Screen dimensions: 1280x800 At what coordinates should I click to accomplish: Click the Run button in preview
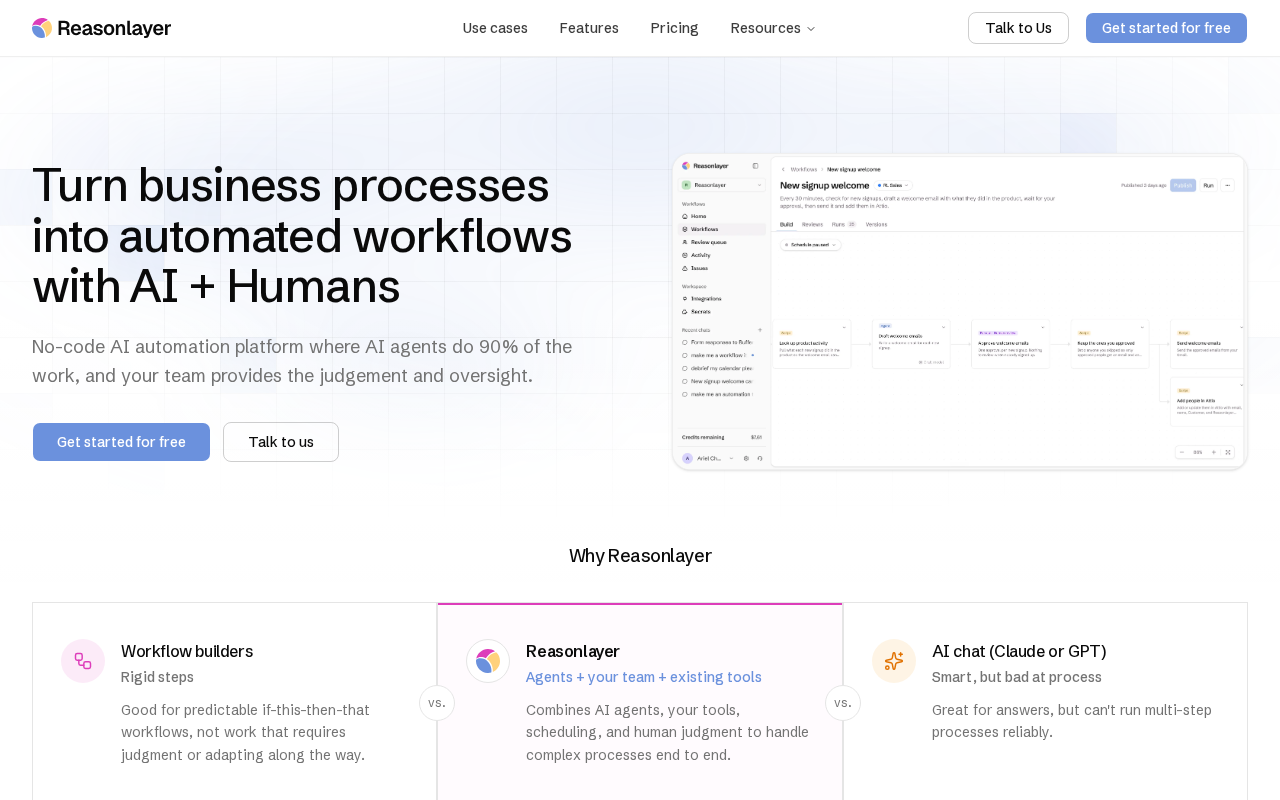coord(1208,185)
